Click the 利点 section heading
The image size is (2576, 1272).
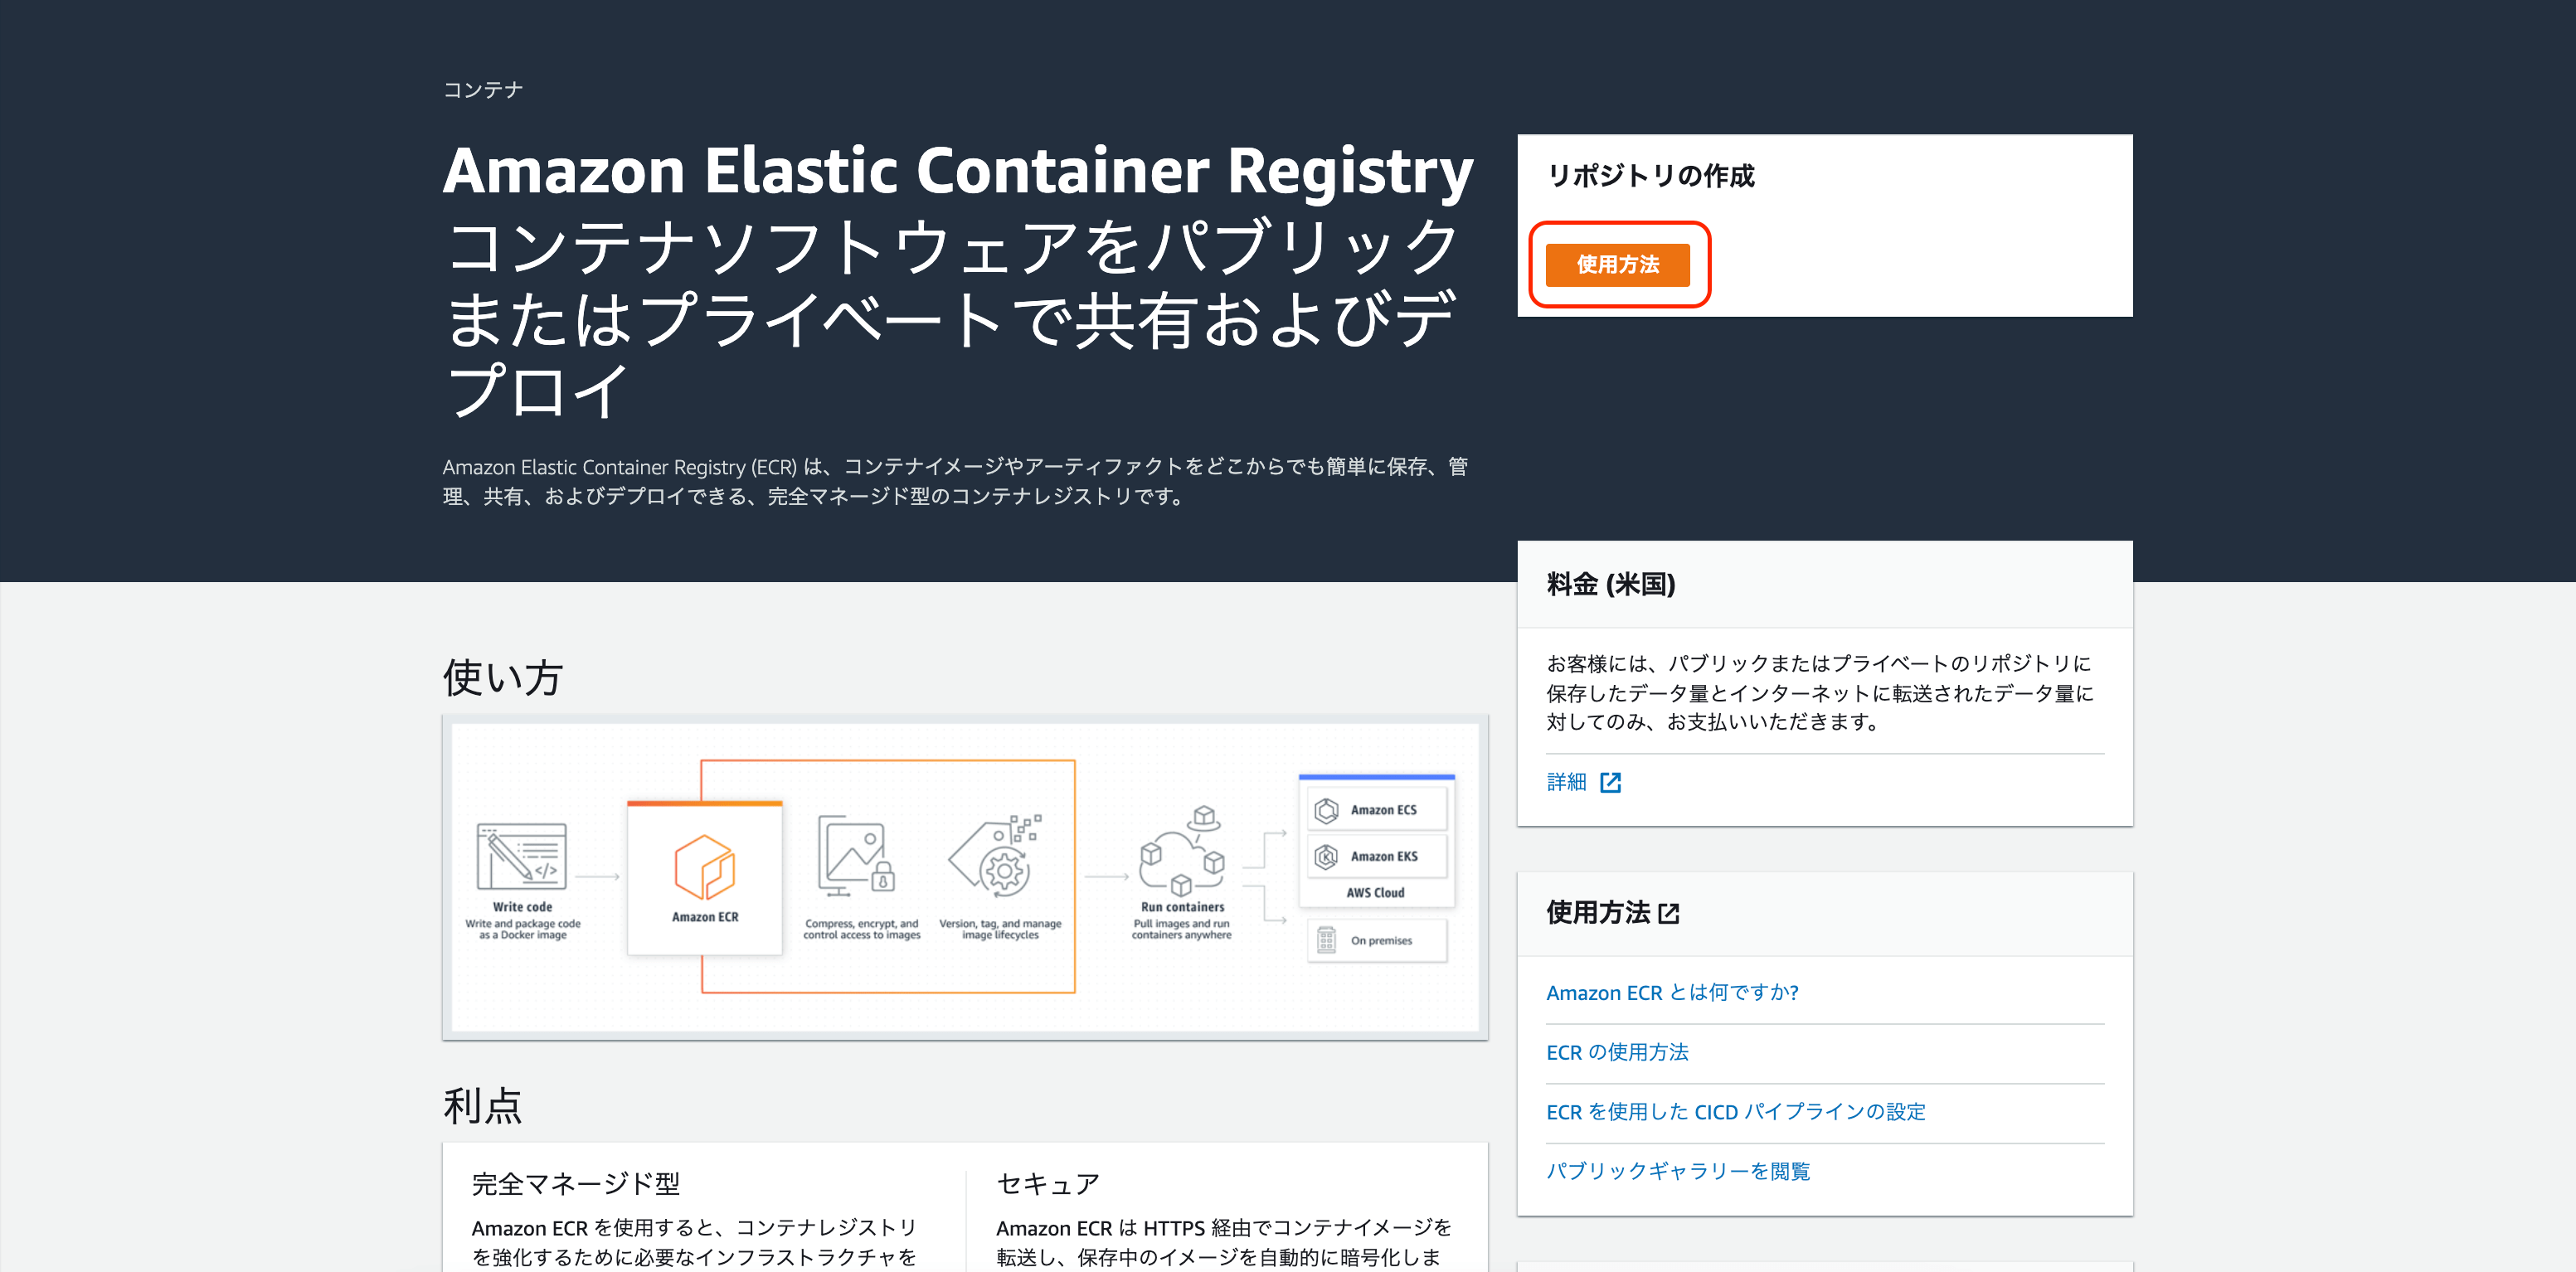pyautogui.click(x=483, y=1106)
